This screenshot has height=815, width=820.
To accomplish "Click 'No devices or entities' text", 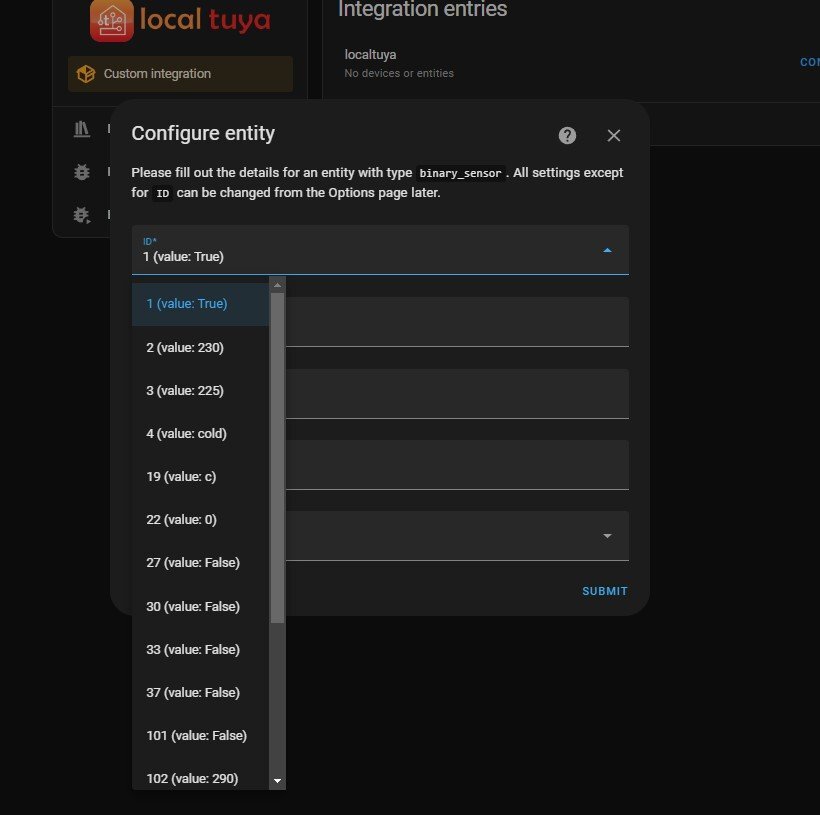I will (399, 73).
